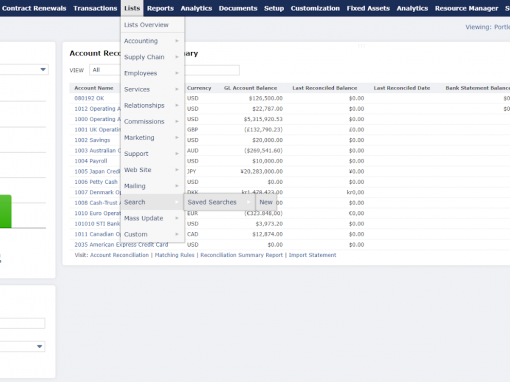Viewport: 510px width, 382px height.
Task: Select the Search menu entry
Action: 152,202
